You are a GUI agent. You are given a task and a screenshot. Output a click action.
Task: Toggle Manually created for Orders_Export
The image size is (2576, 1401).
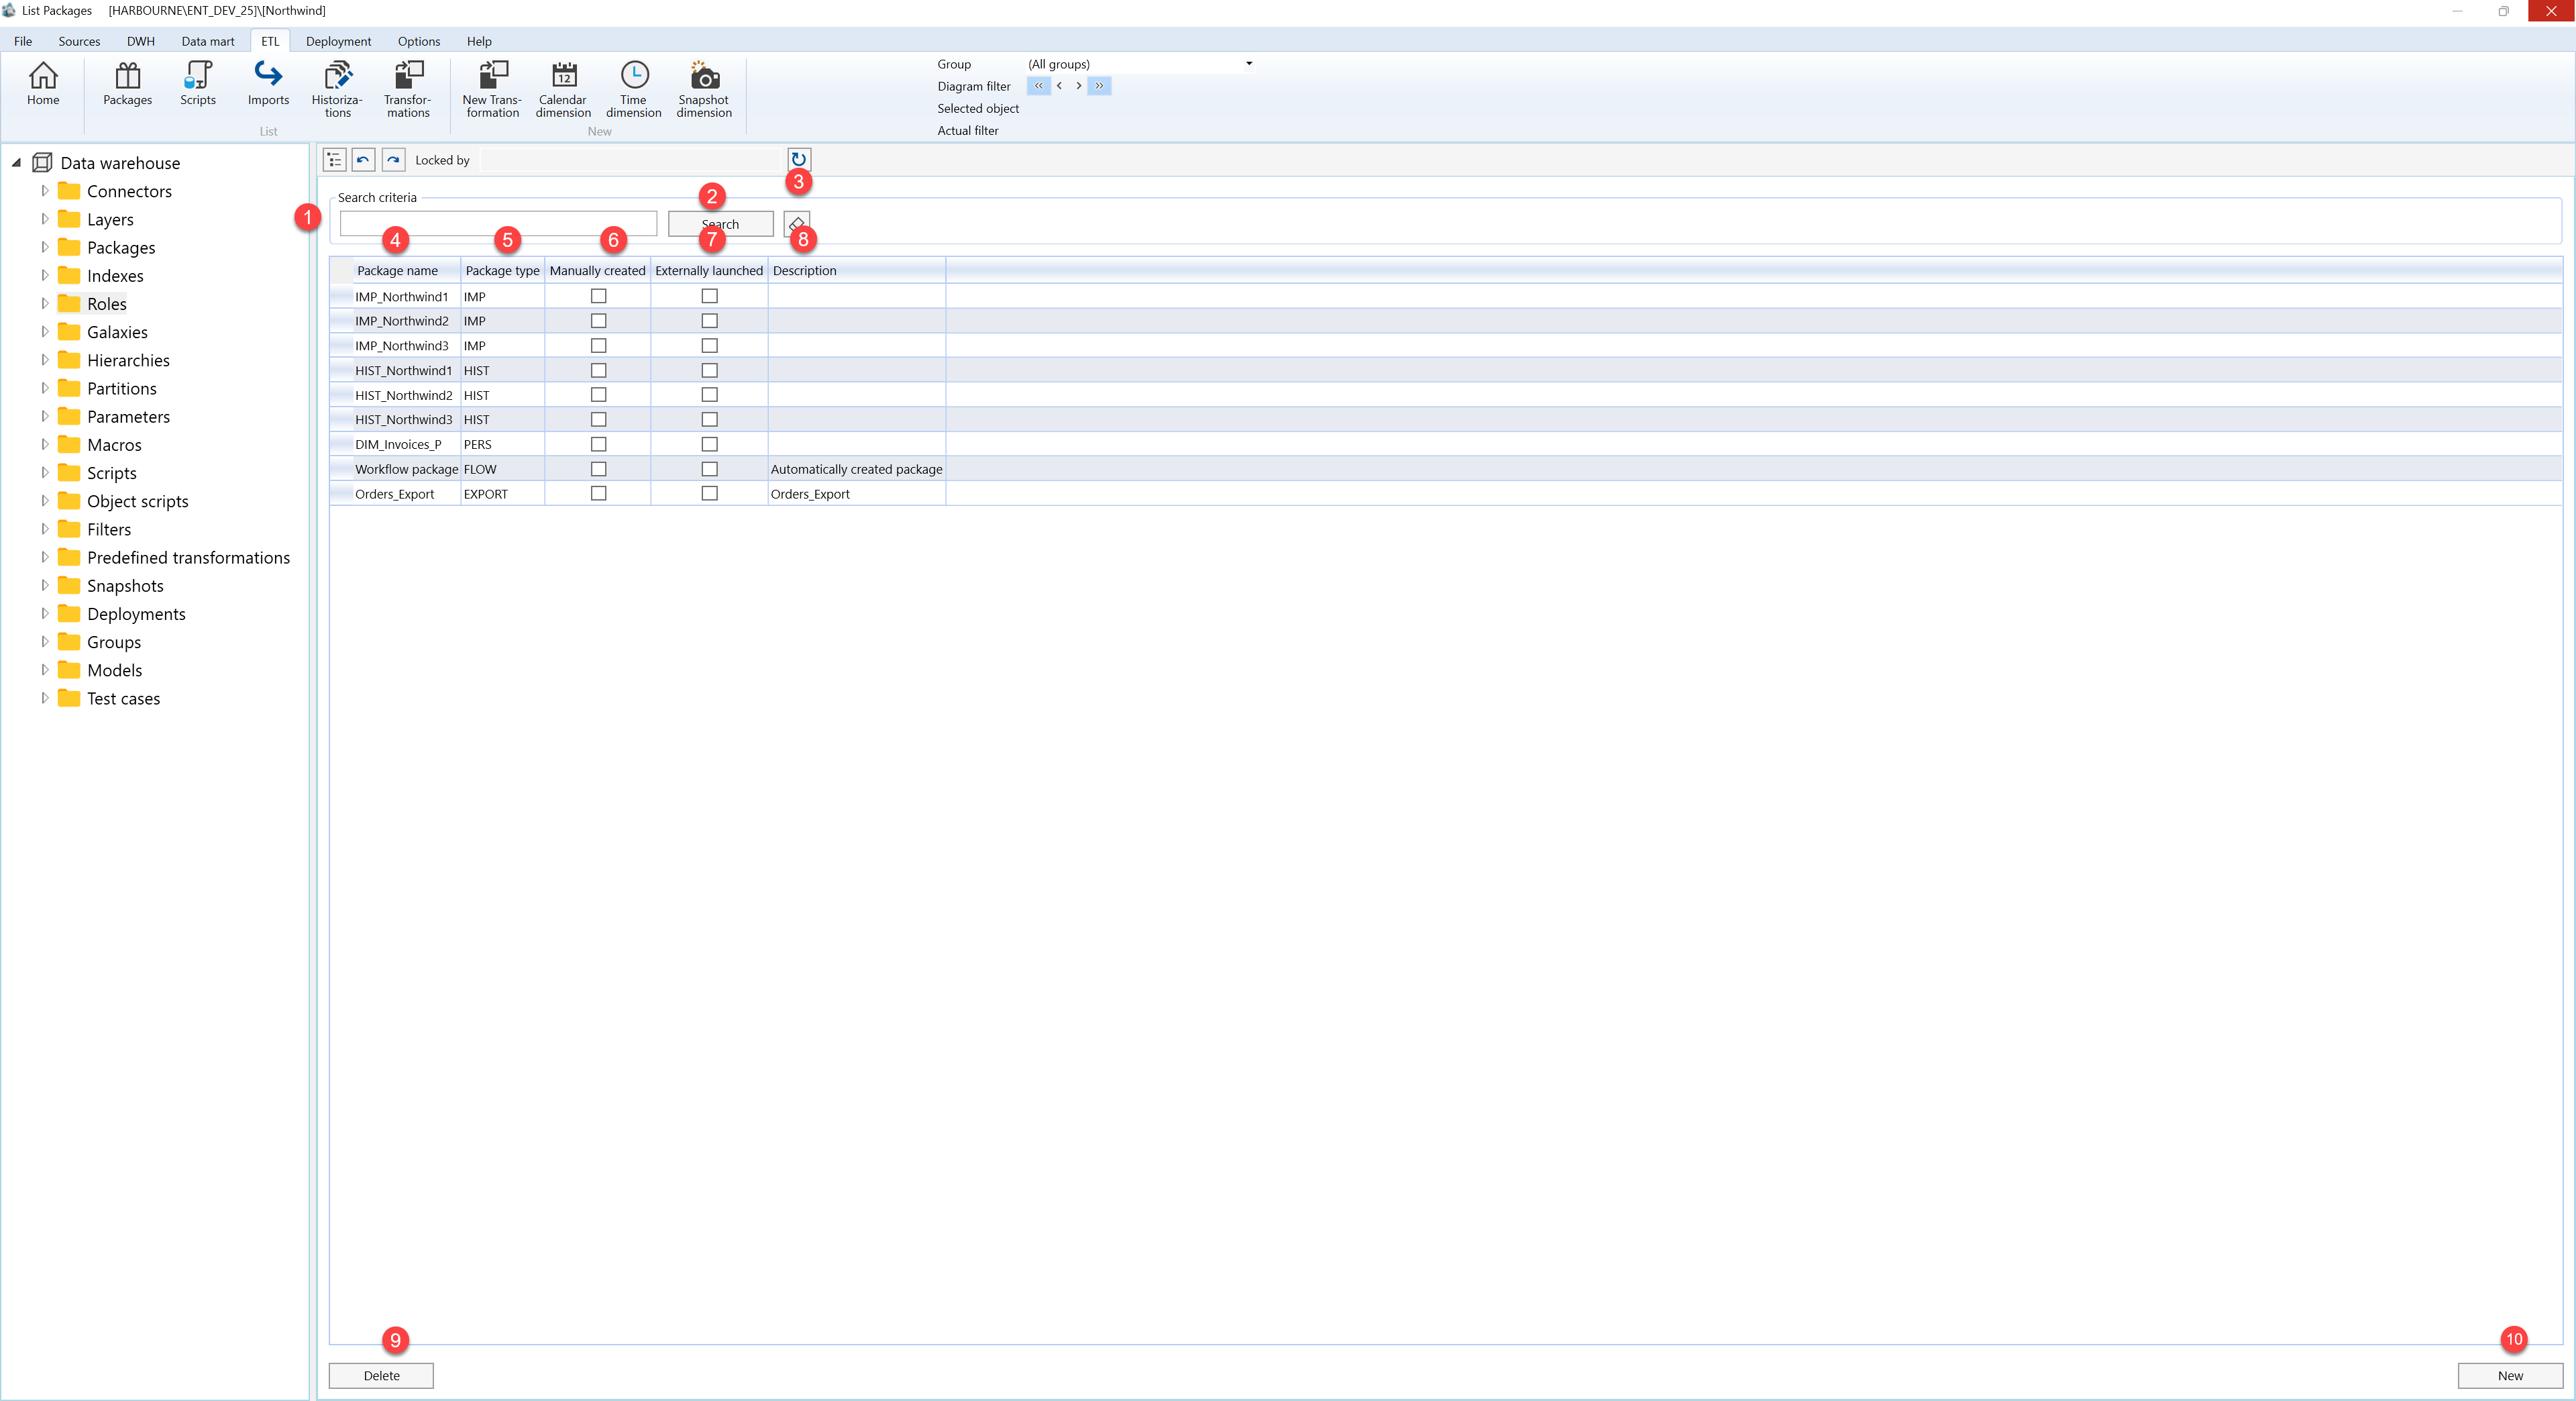click(598, 493)
